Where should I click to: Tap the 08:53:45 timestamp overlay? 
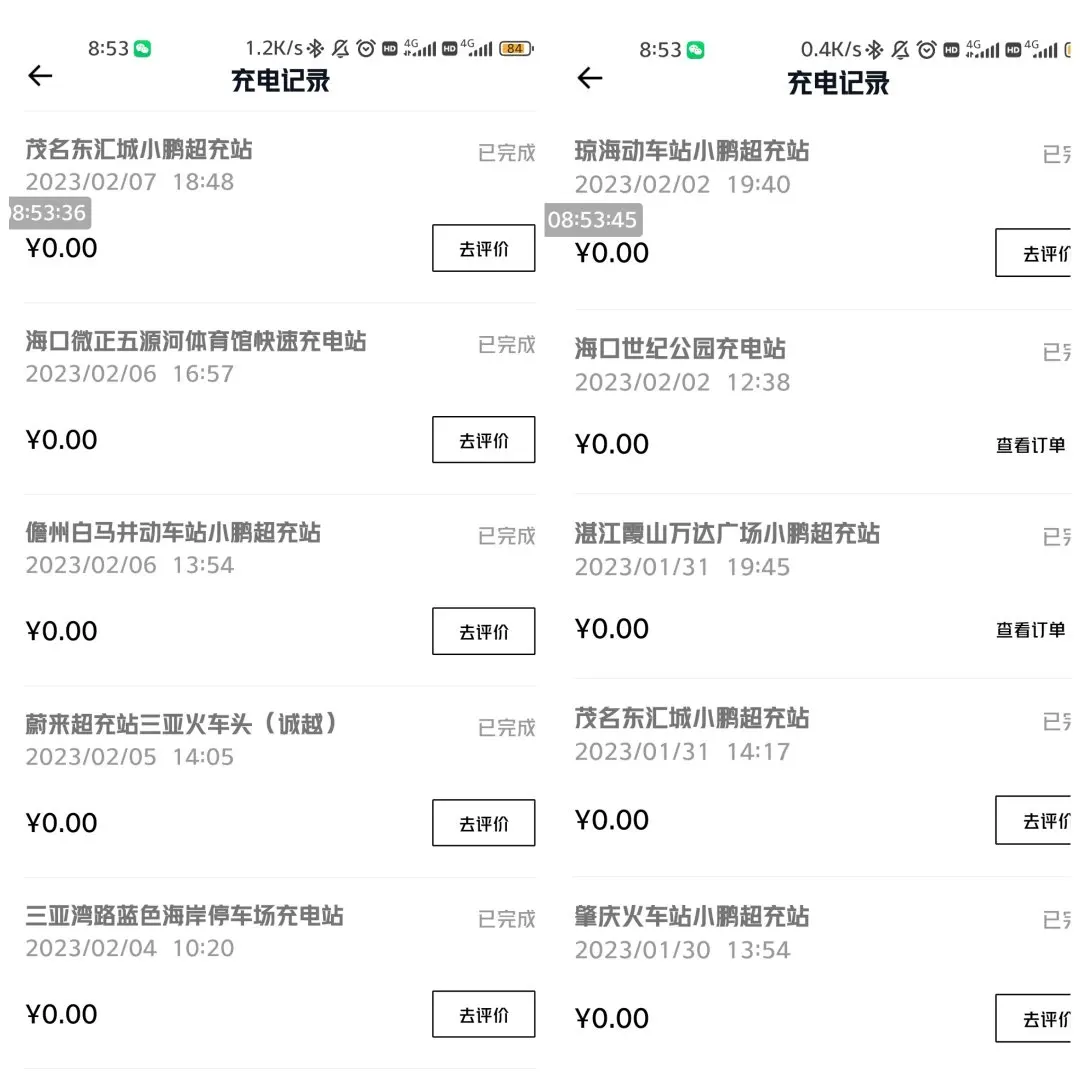pos(593,220)
